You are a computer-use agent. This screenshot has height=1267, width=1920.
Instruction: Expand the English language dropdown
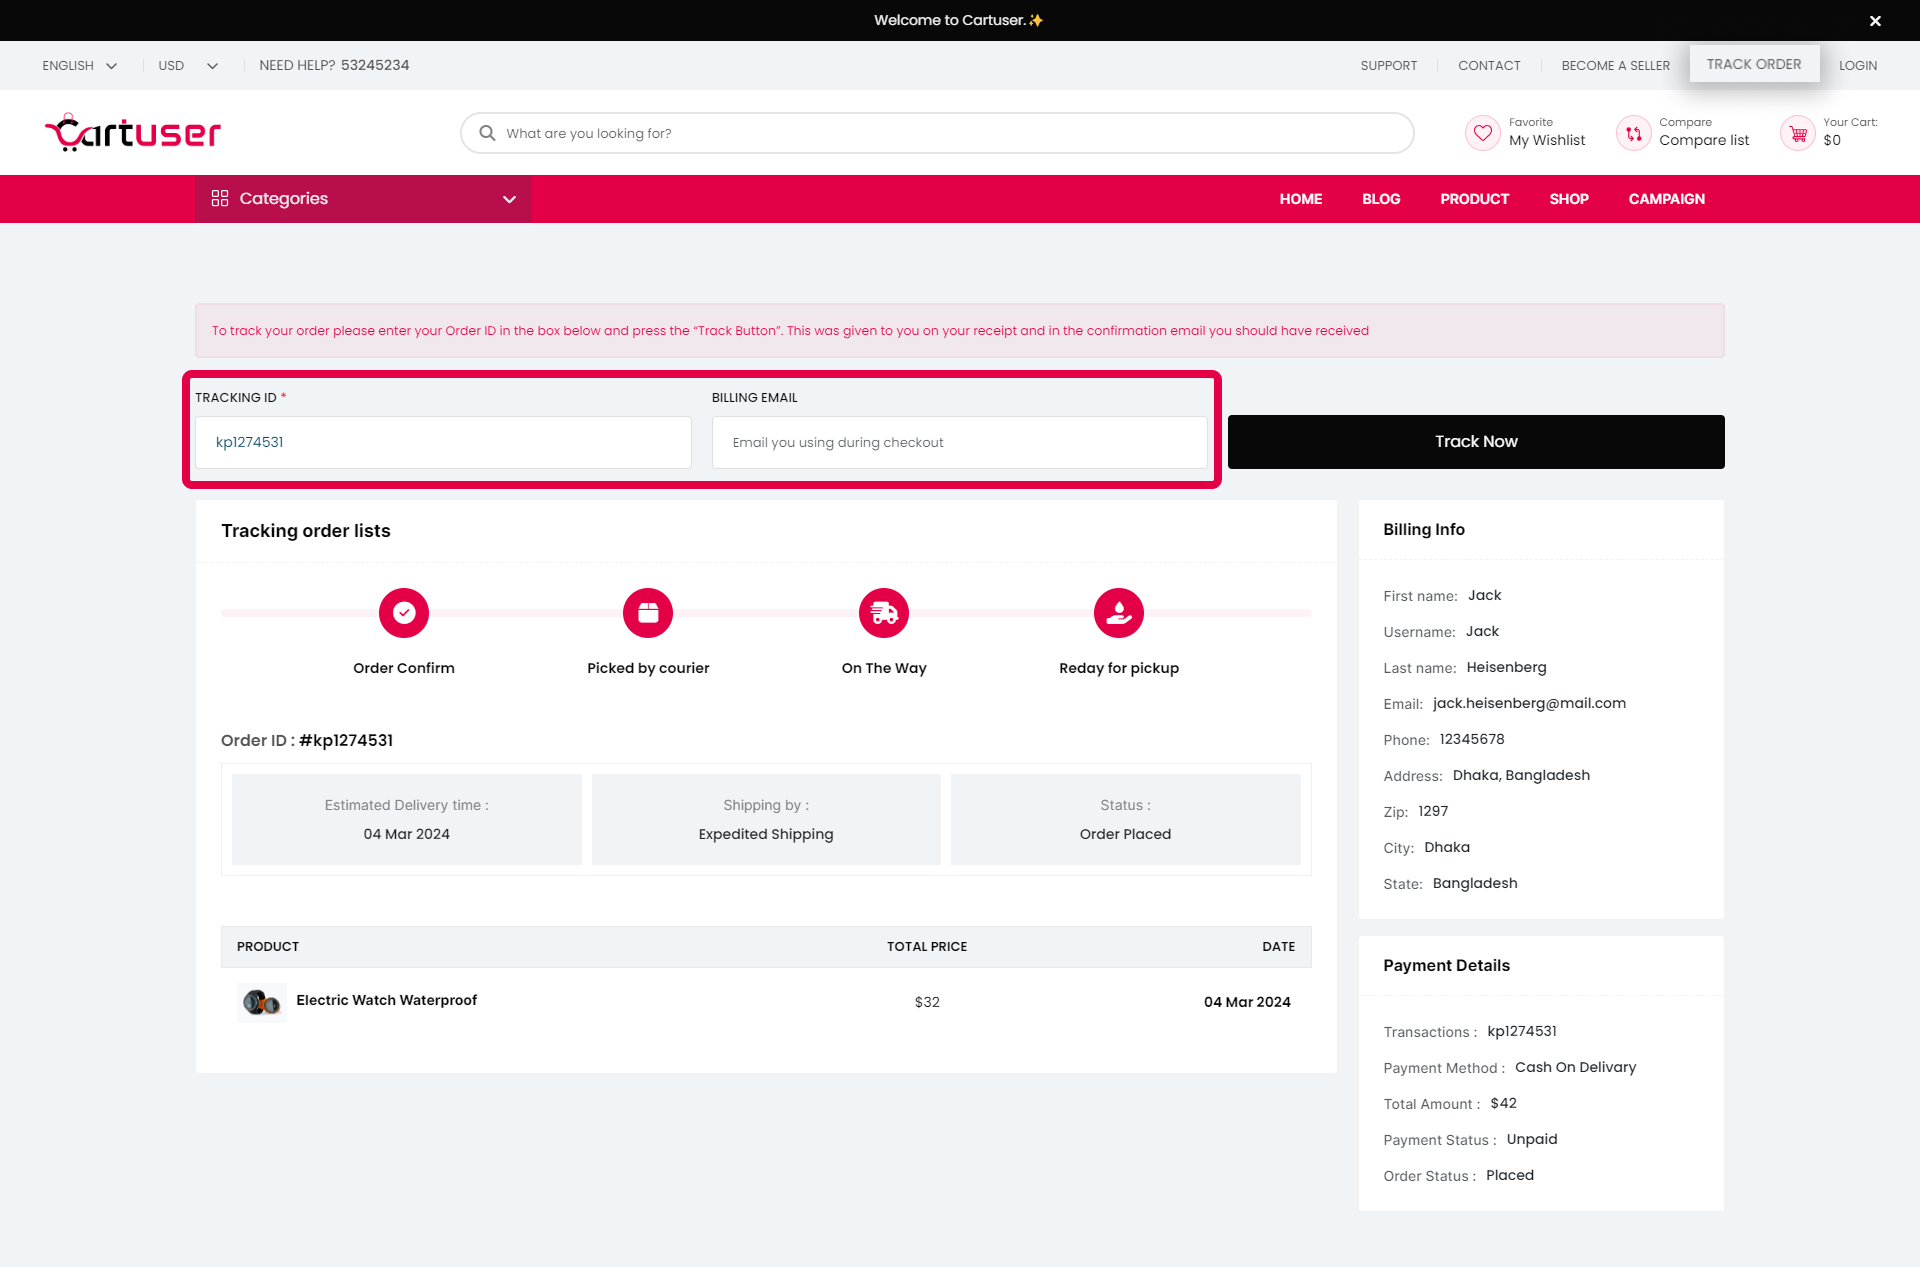click(x=79, y=66)
